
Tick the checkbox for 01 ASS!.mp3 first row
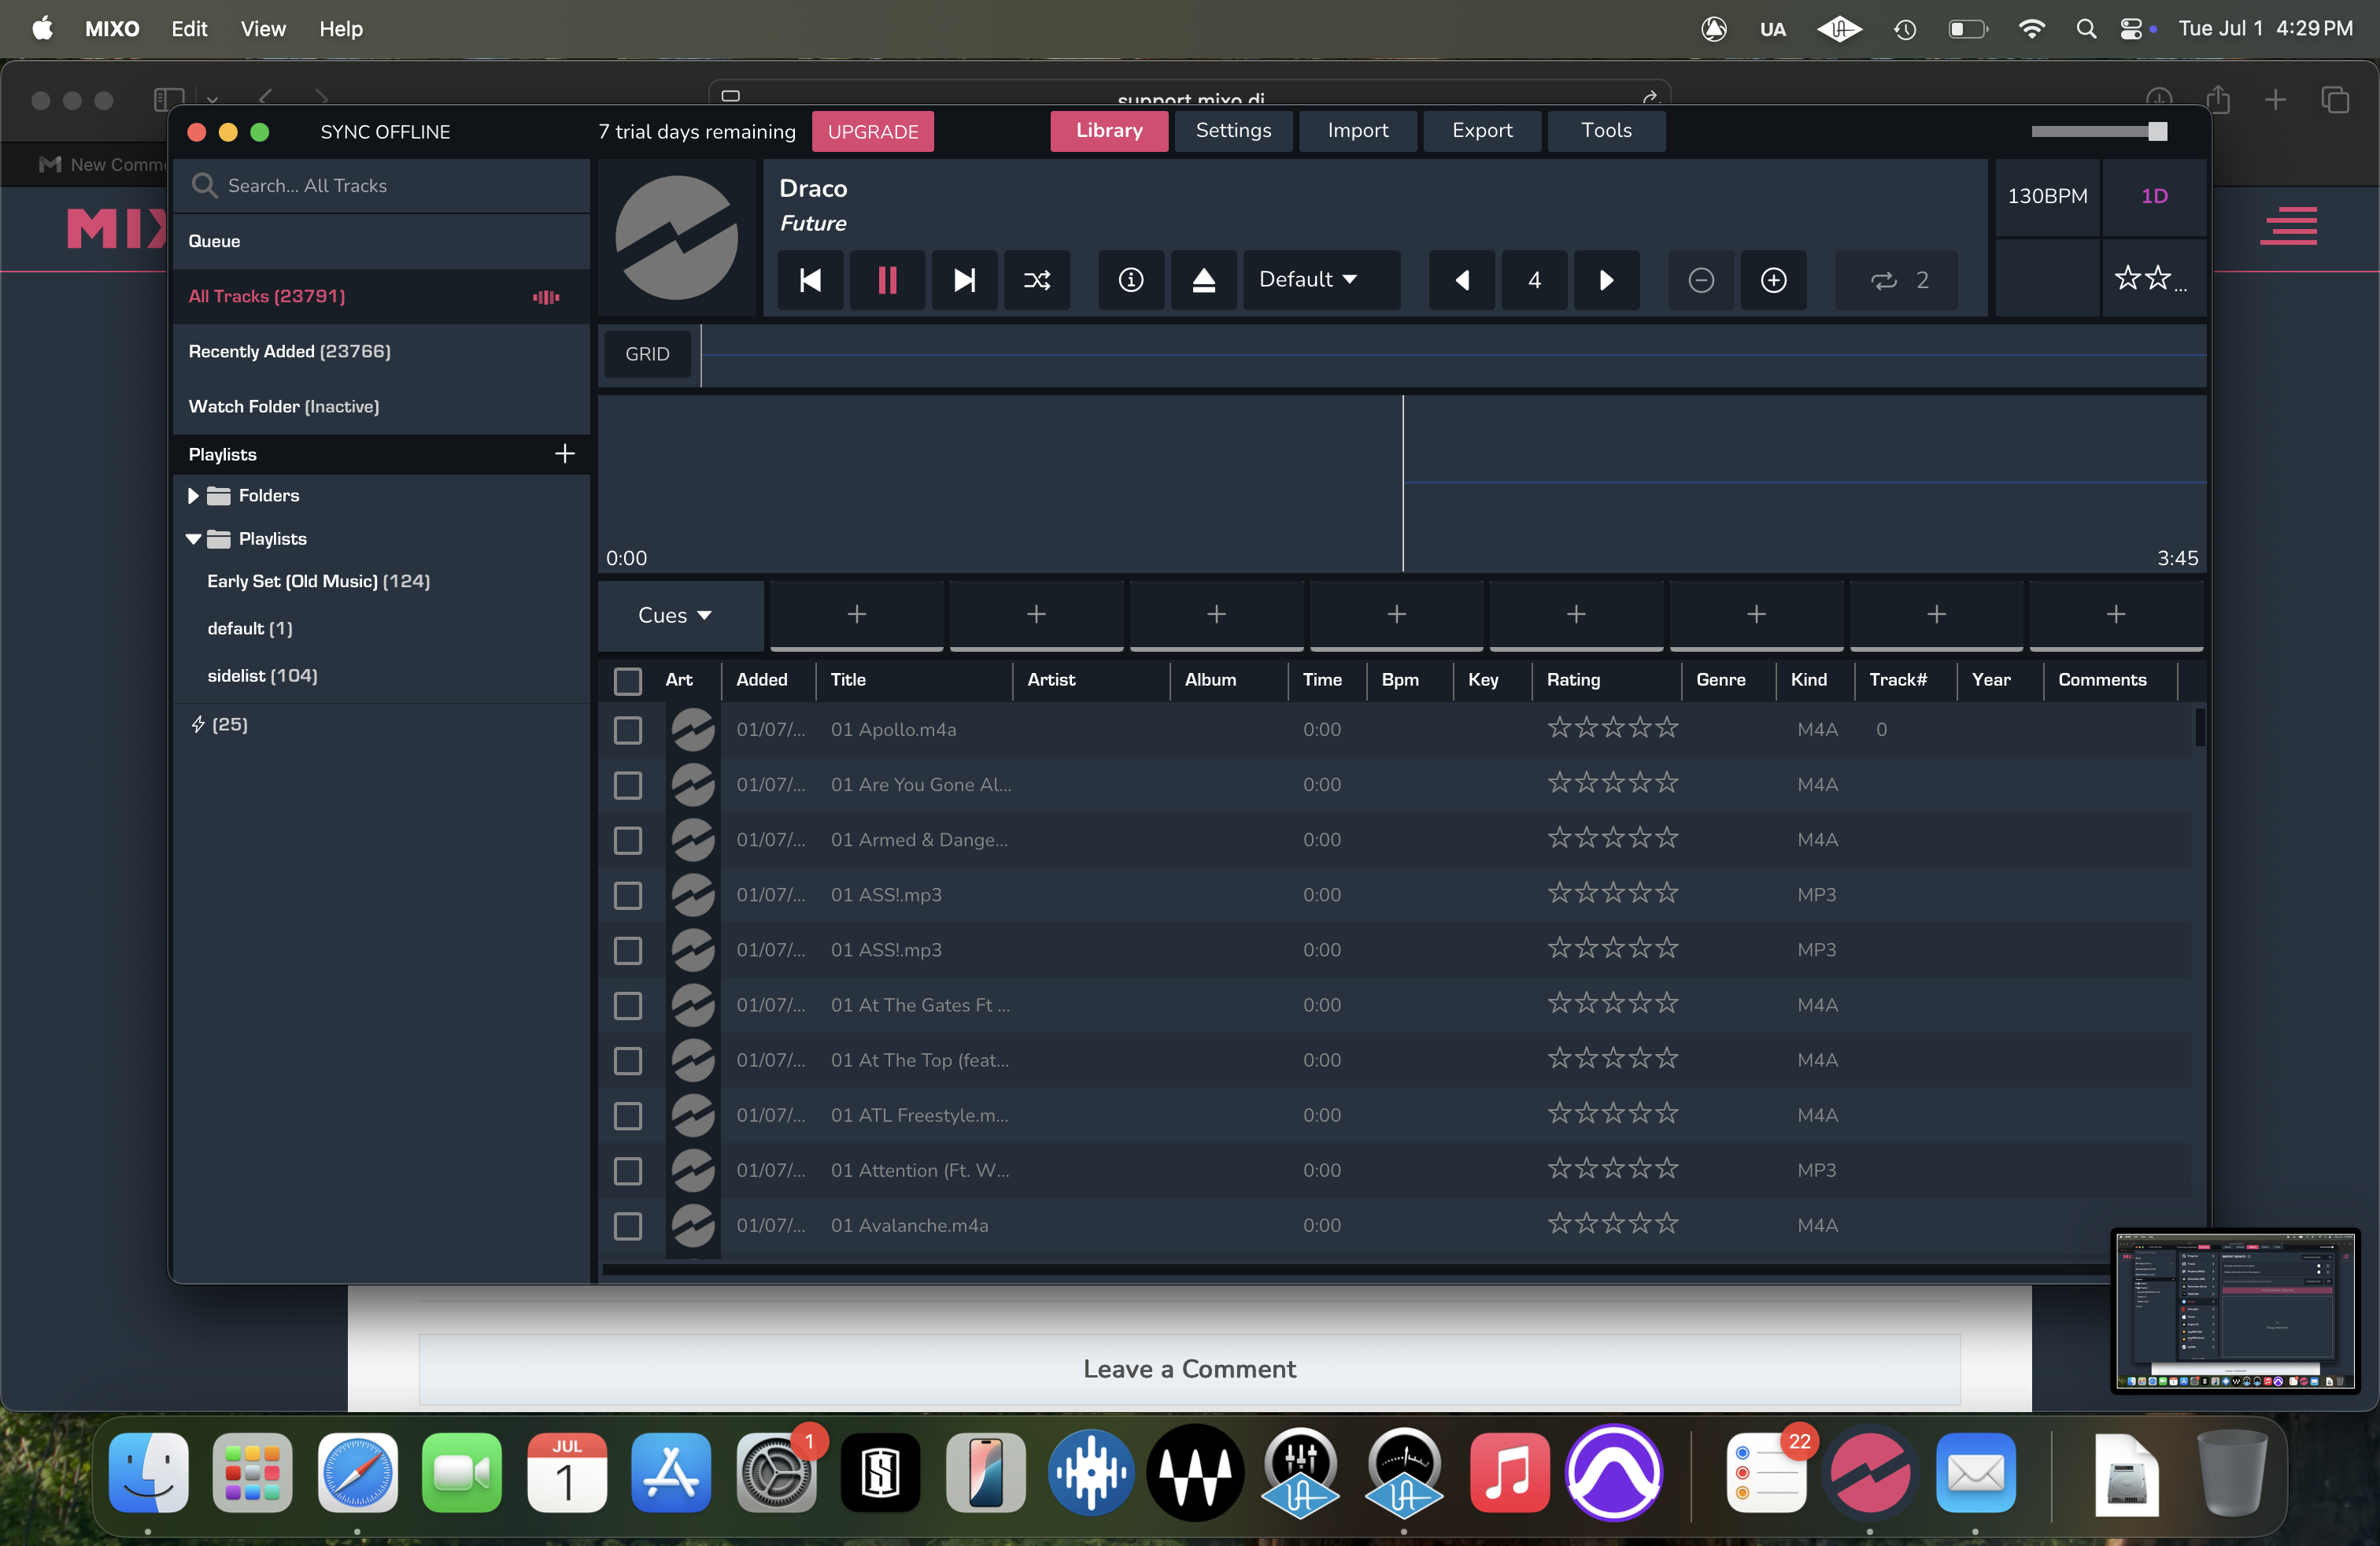(627, 895)
